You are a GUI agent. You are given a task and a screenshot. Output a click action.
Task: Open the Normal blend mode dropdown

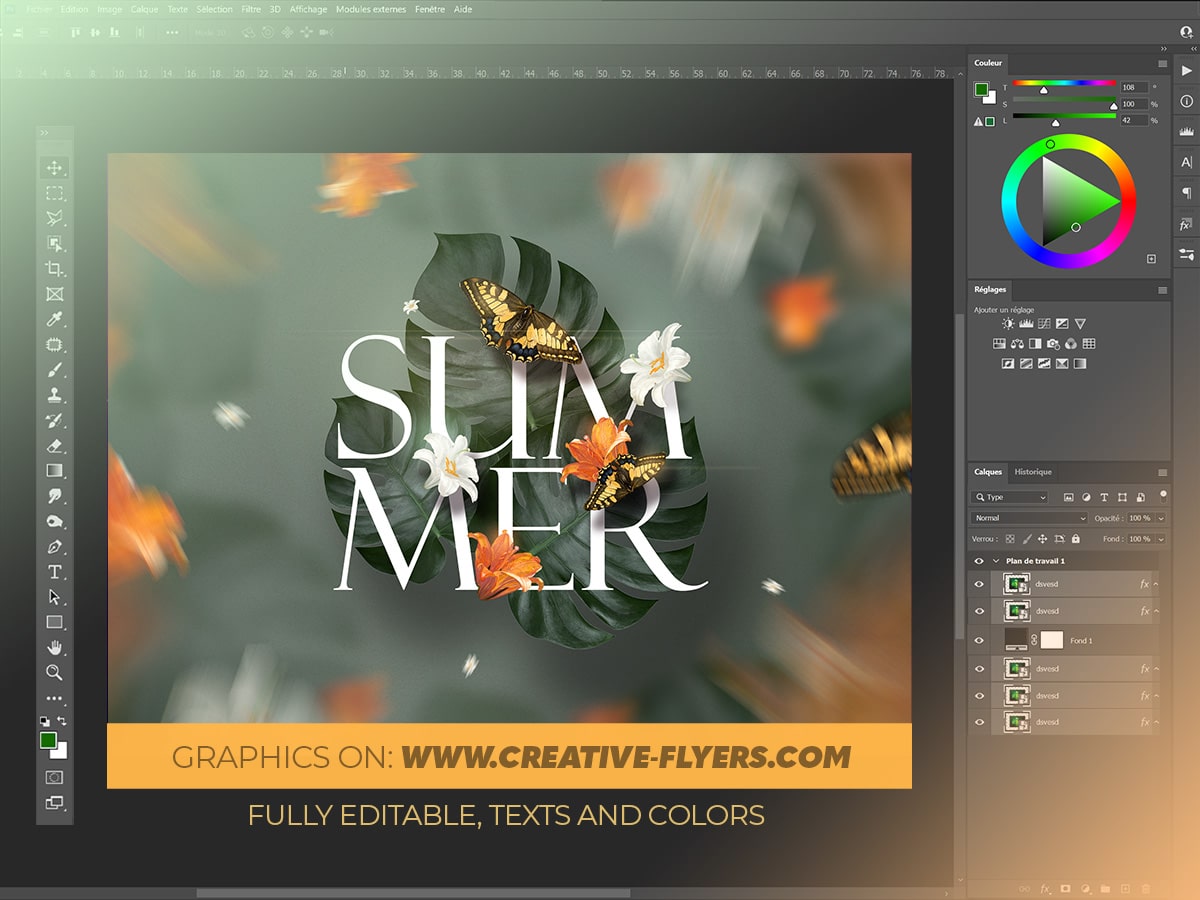[x=1029, y=518]
